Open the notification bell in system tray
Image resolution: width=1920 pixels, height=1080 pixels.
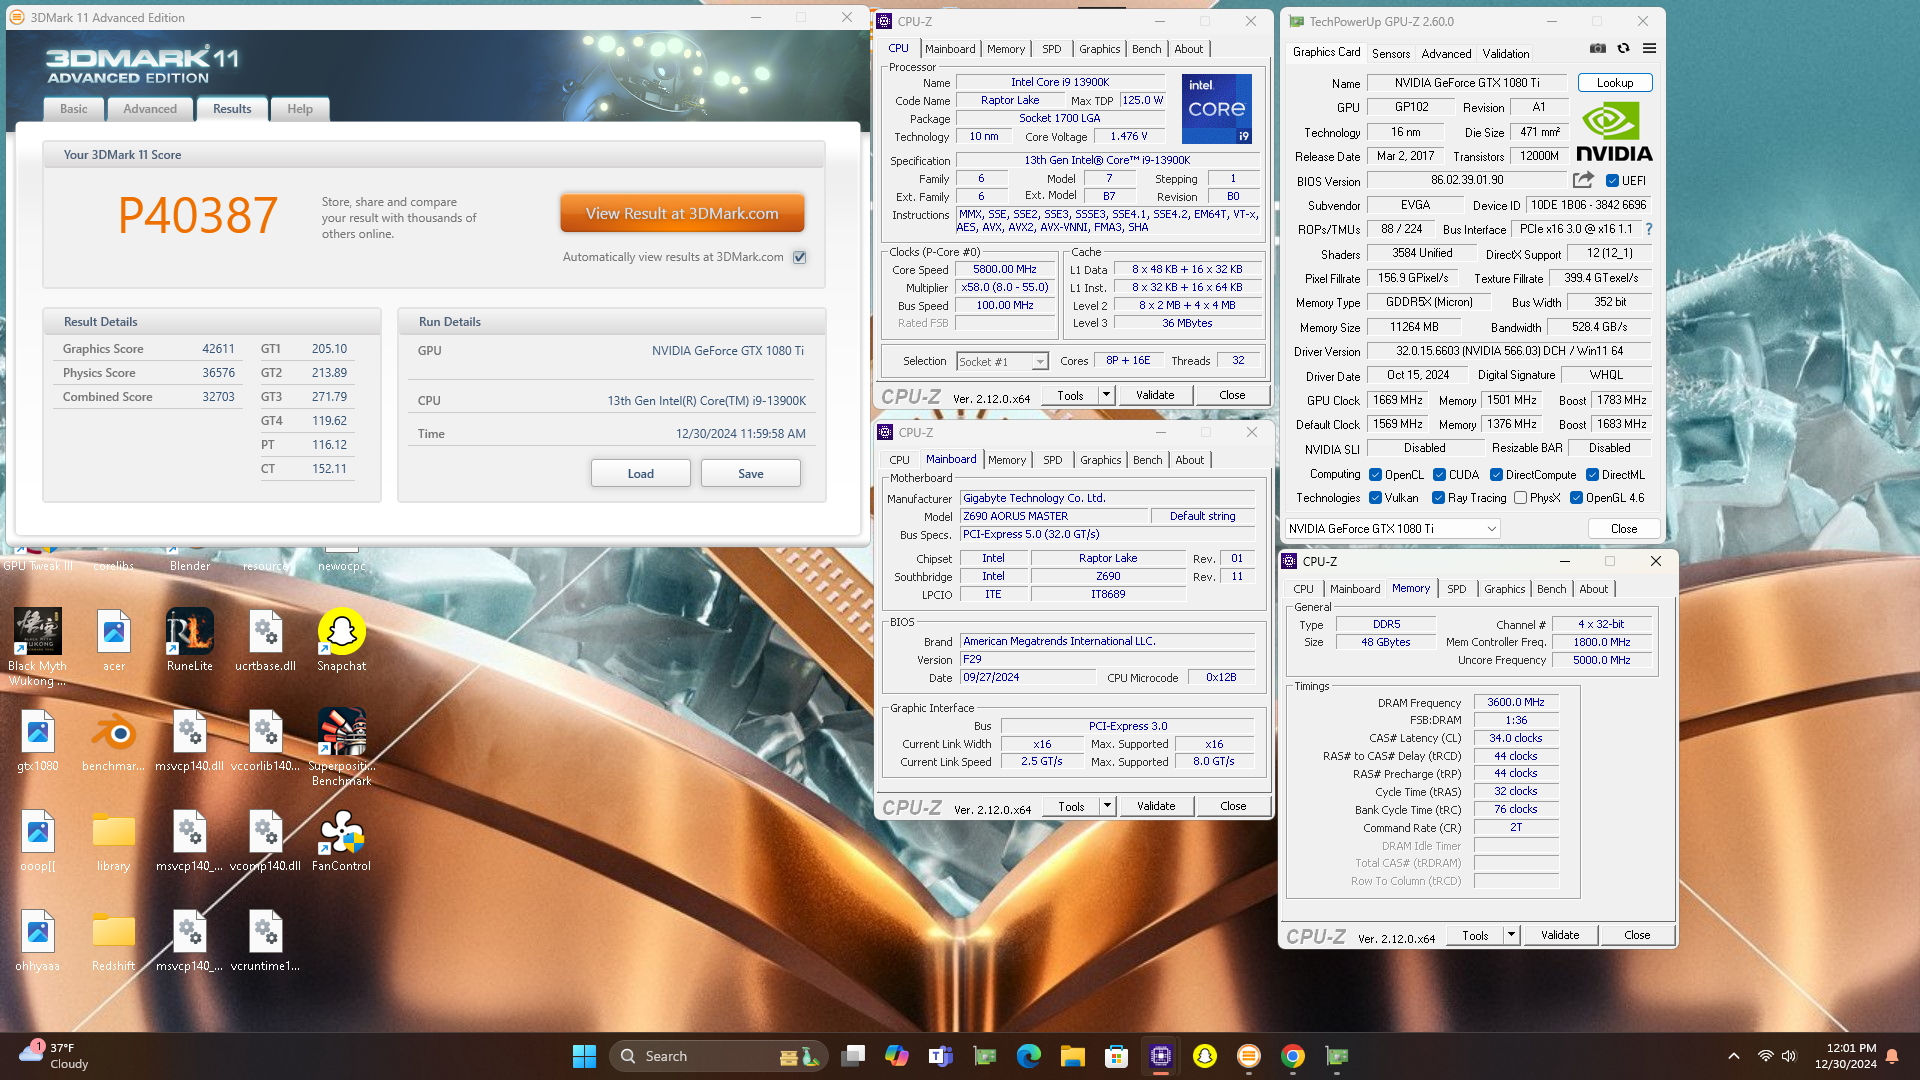1892,1056
